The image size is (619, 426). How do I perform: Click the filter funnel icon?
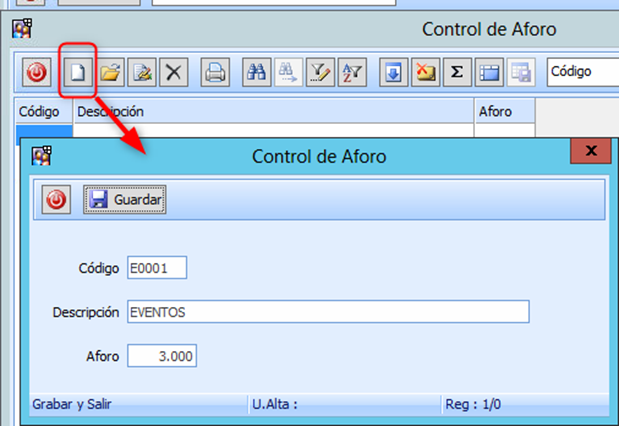(x=320, y=72)
